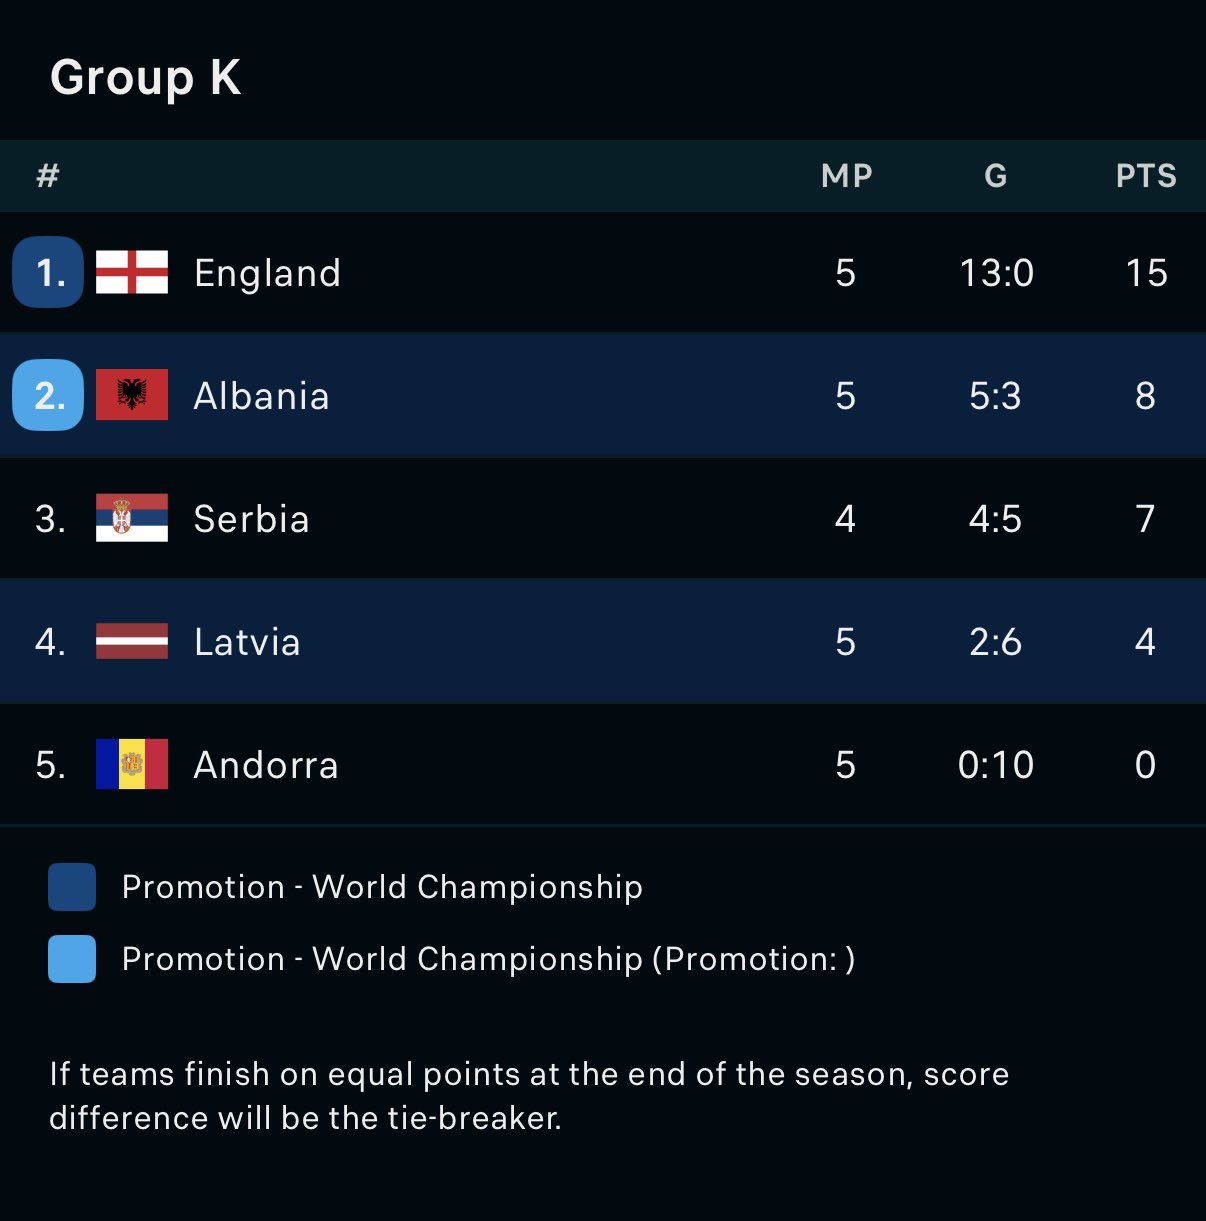
Task: Click the light blue Promotion legend swatch
Action: tap(72, 959)
